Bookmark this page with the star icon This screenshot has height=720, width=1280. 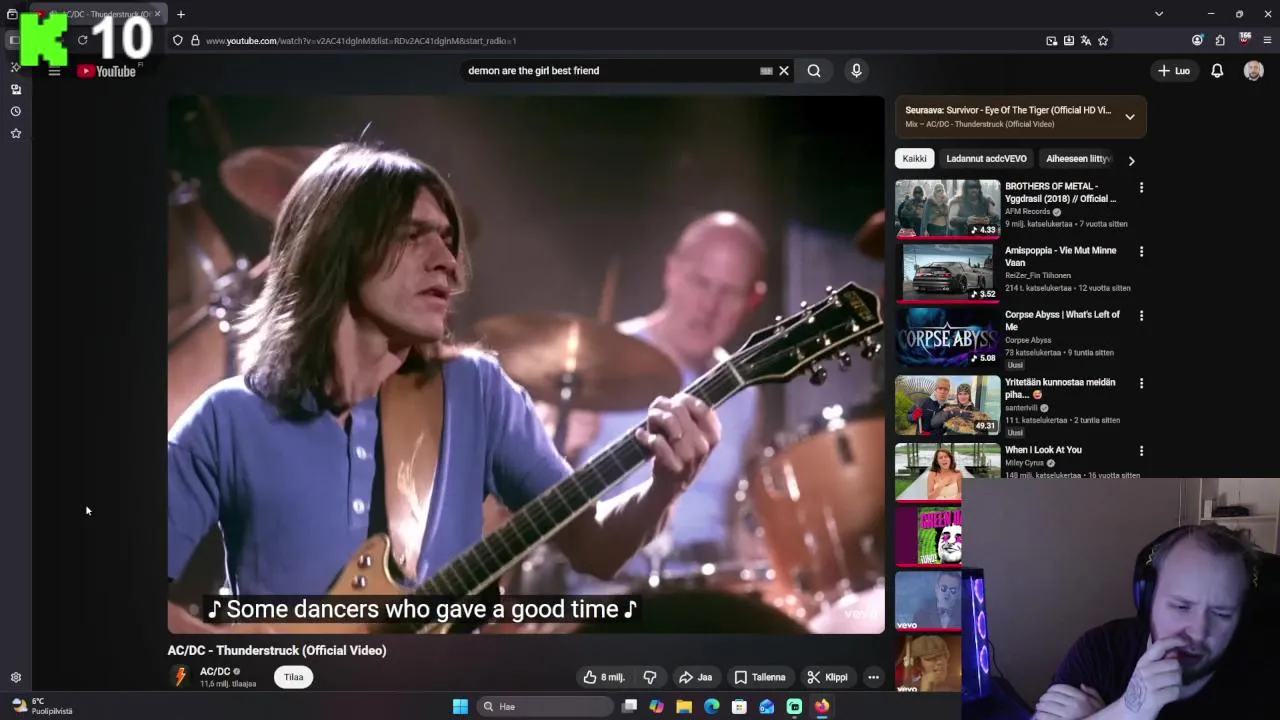point(1103,41)
